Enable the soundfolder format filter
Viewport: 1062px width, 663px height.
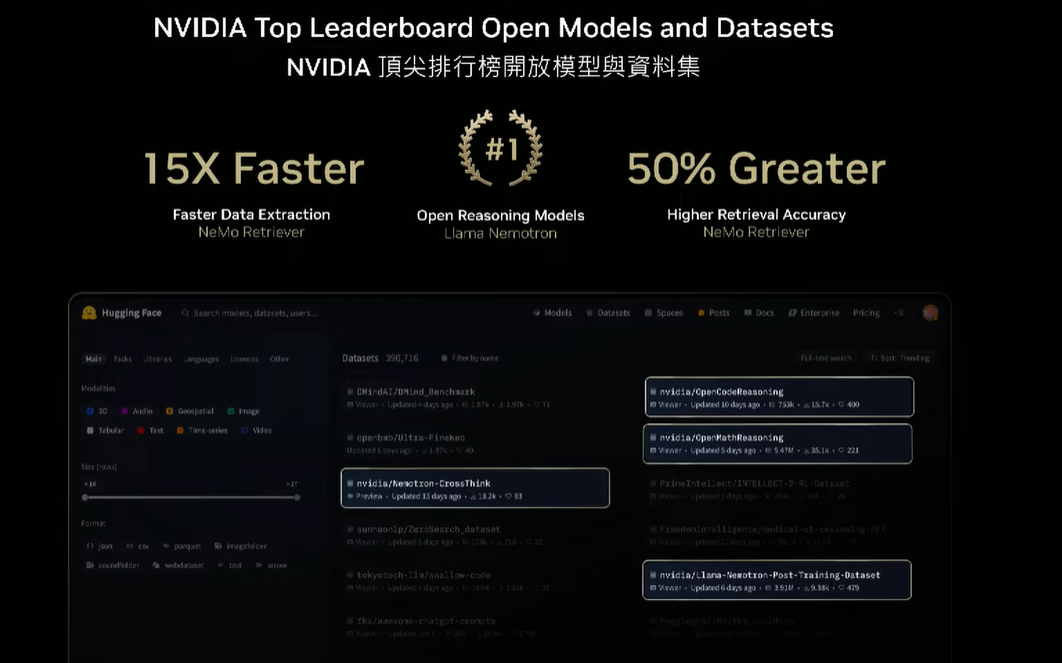click(x=112, y=565)
